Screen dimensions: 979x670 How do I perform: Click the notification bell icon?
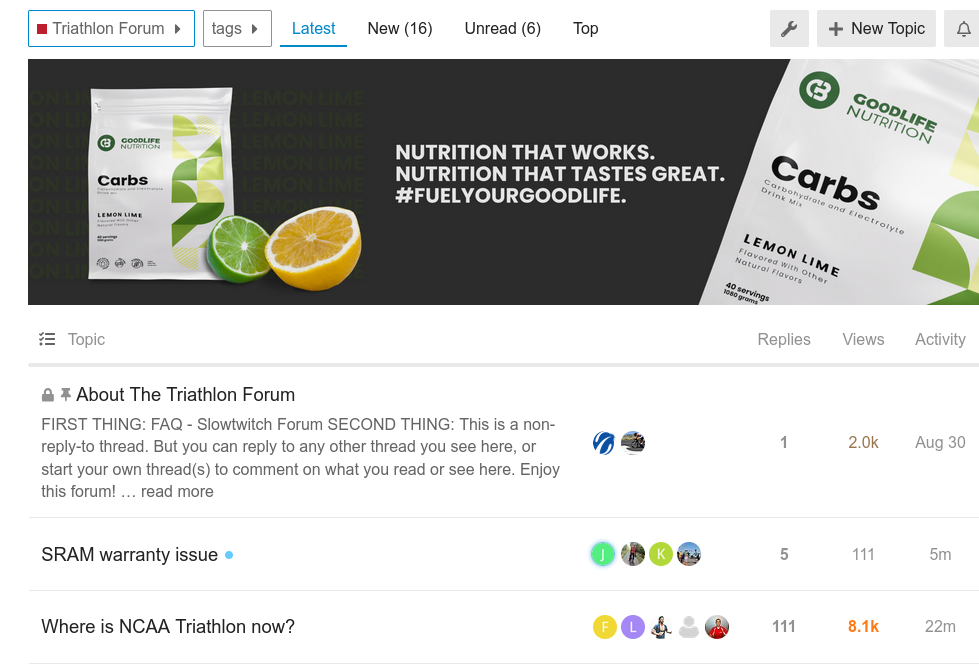click(963, 29)
